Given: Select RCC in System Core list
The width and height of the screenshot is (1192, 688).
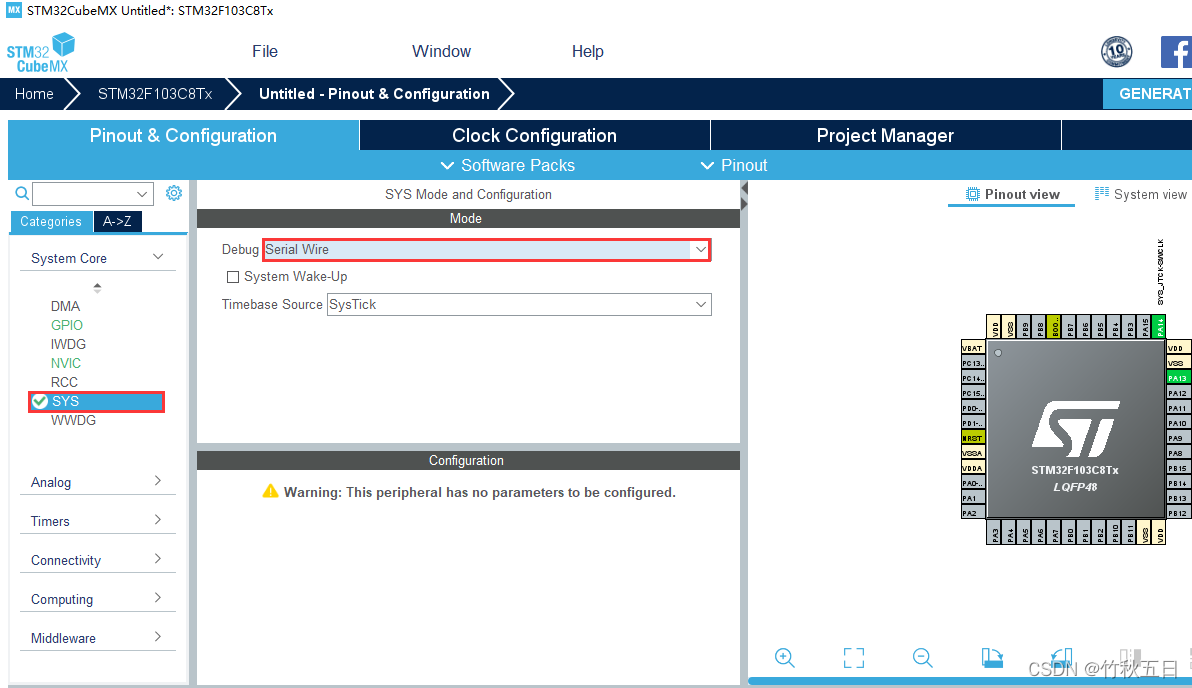Looking at the screenshot, I should coord(65,382).
